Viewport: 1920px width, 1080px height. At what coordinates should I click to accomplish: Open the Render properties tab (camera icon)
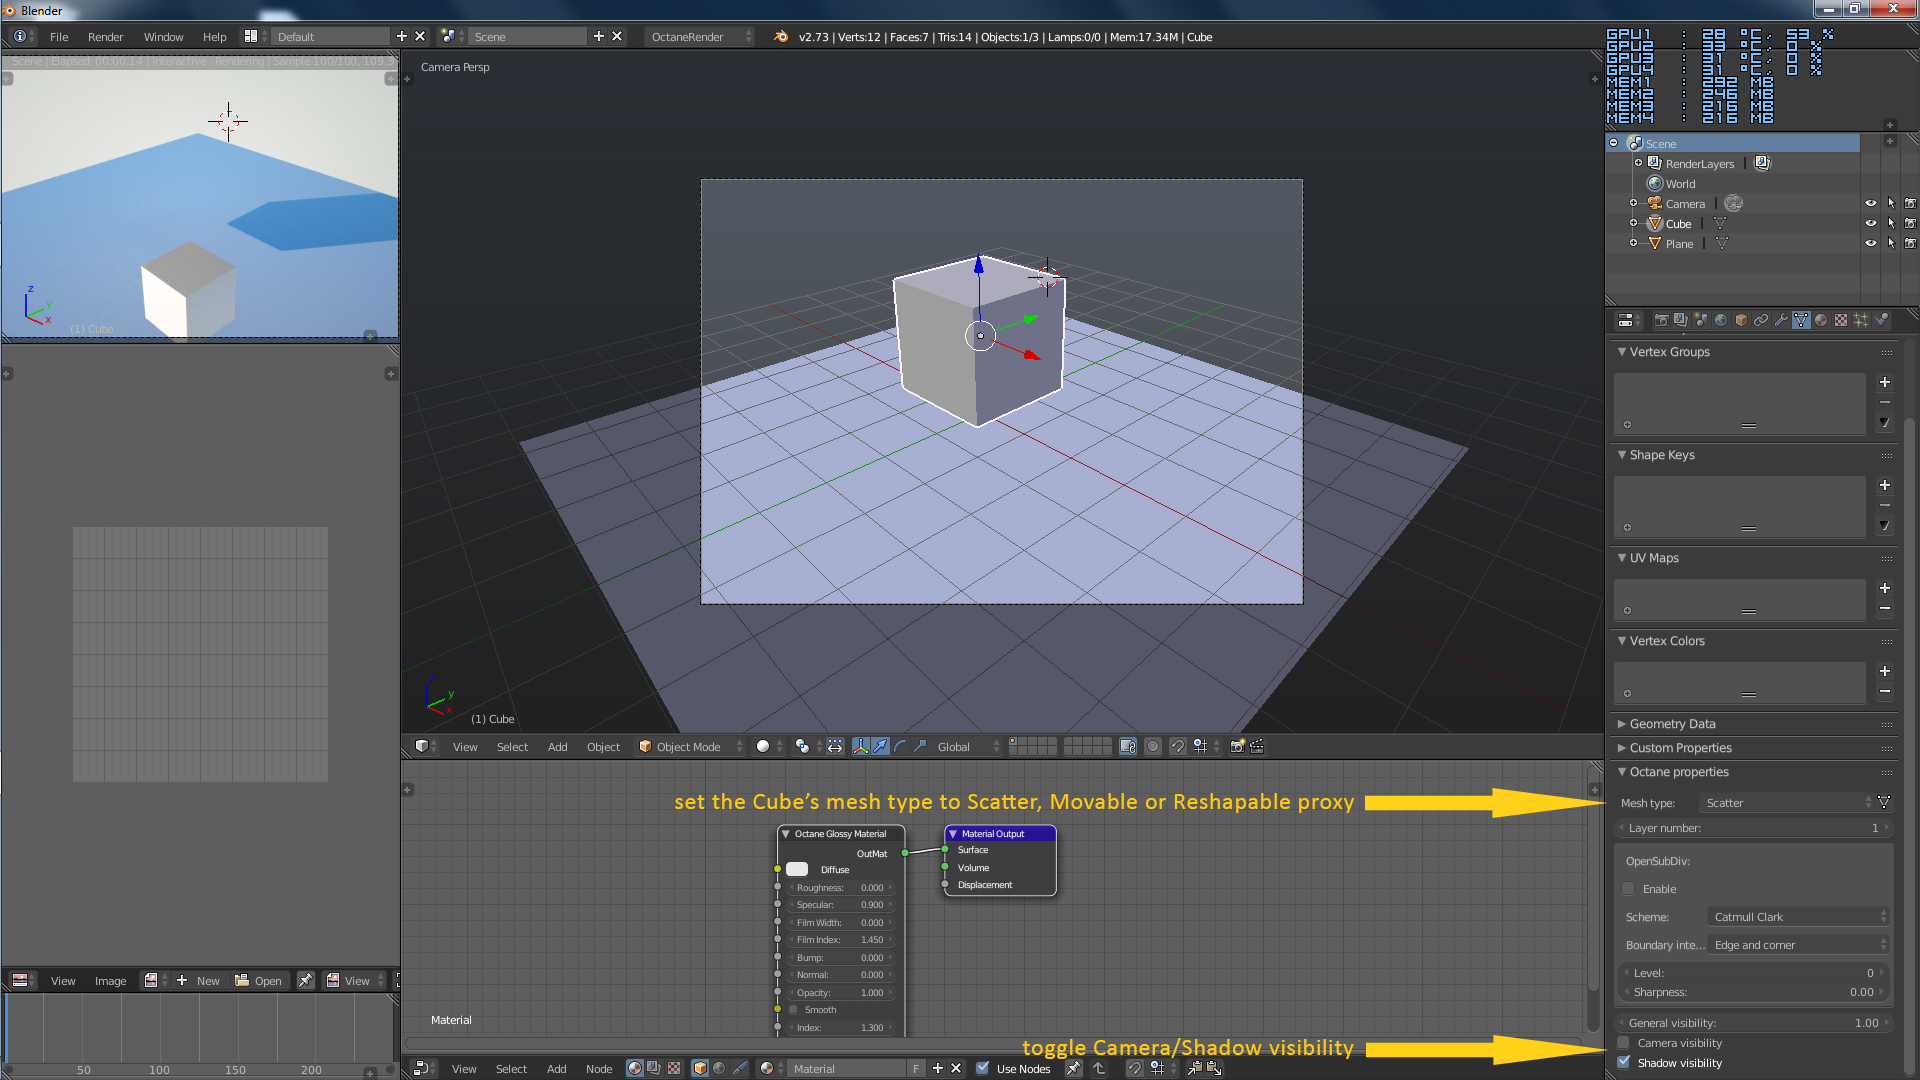pos(1661,320)
